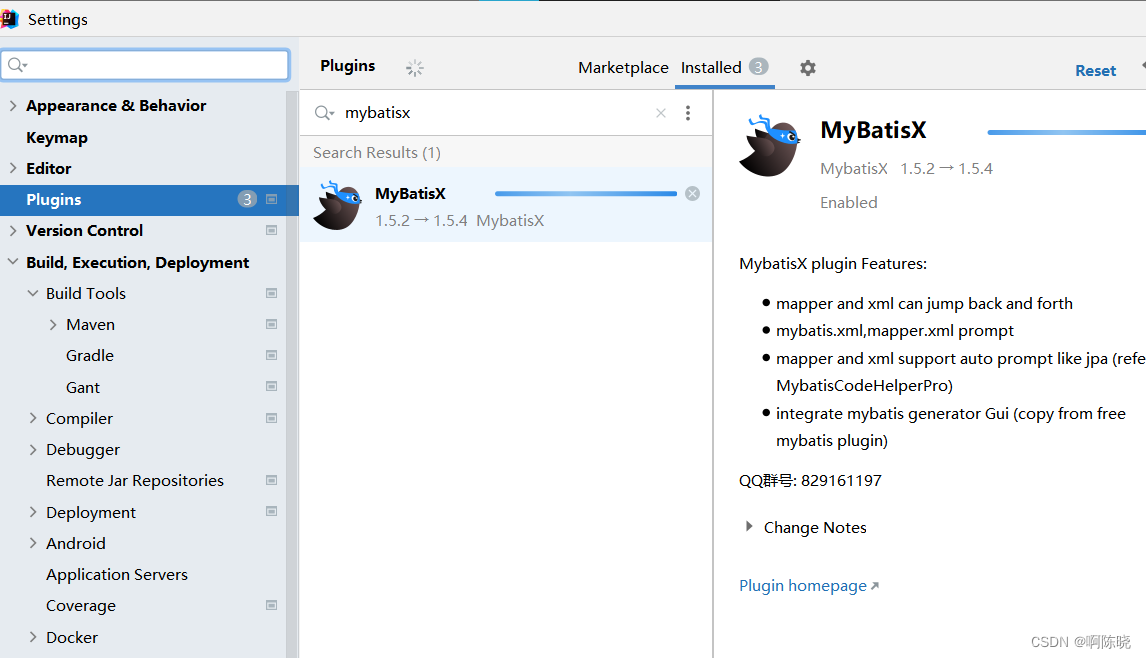This screenshot has width=1146, height=658.
Task: Open Keymap settings
Action: (x=57, y=137)
